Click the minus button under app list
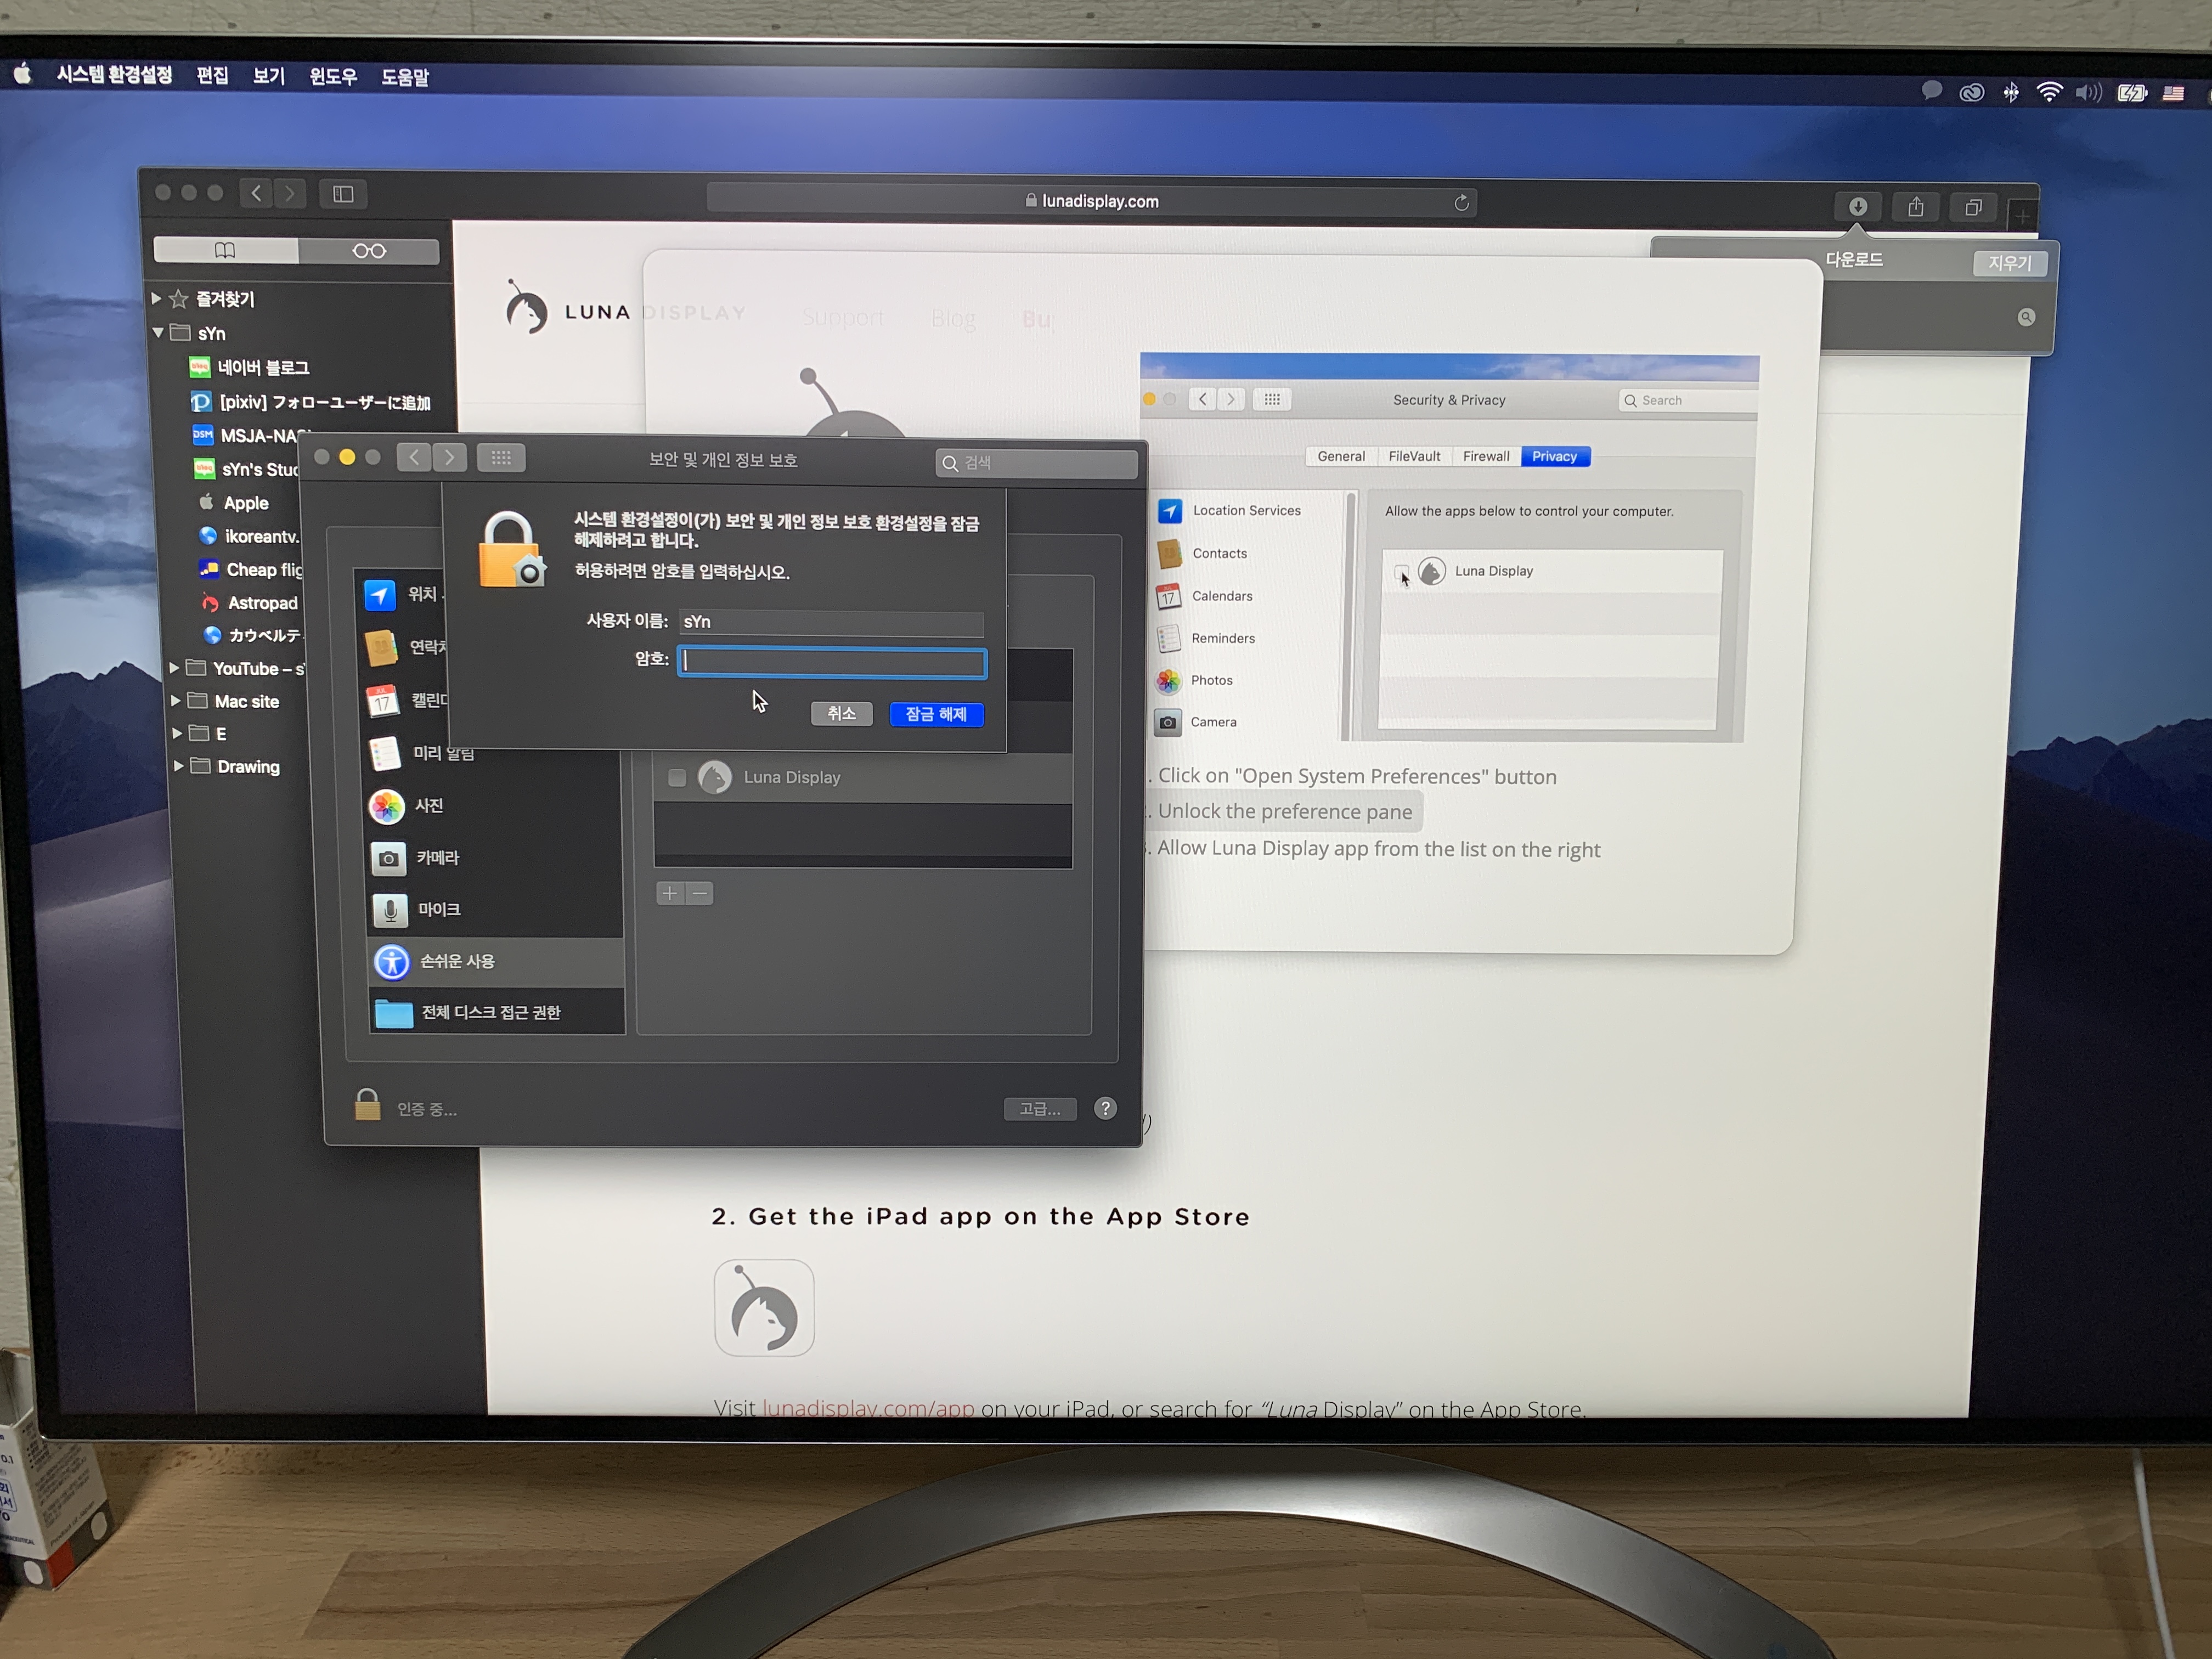The width and height of the screenshot is (2212, 1659). click(700, 893)
